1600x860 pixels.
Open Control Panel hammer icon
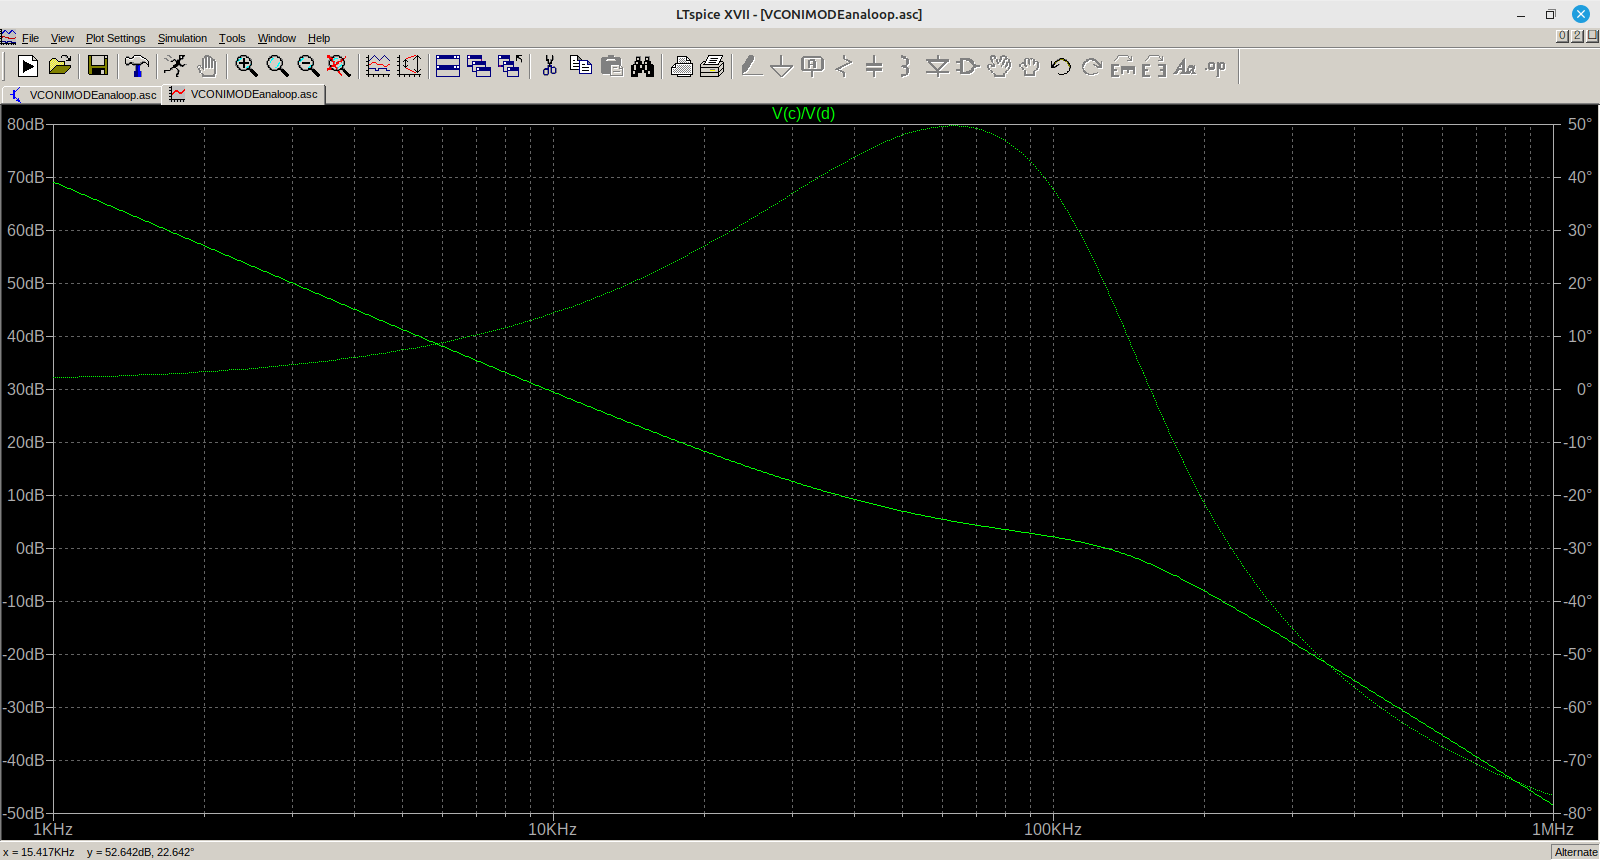(x=137, y=66)
